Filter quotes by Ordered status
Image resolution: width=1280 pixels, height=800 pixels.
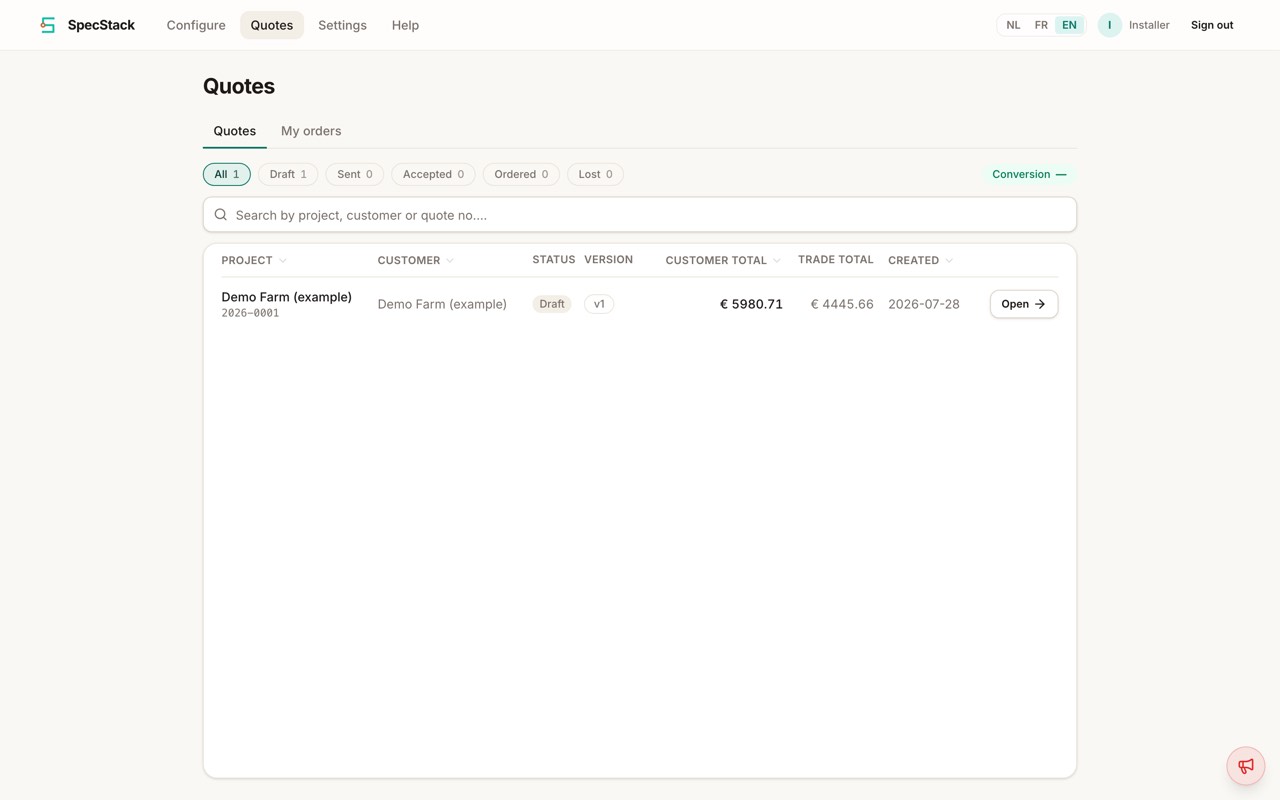click(x=521, y=174)
